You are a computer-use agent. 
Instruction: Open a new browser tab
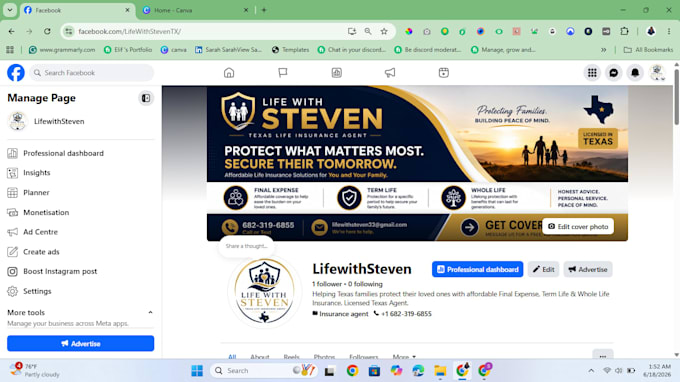(x=264, y=10)
